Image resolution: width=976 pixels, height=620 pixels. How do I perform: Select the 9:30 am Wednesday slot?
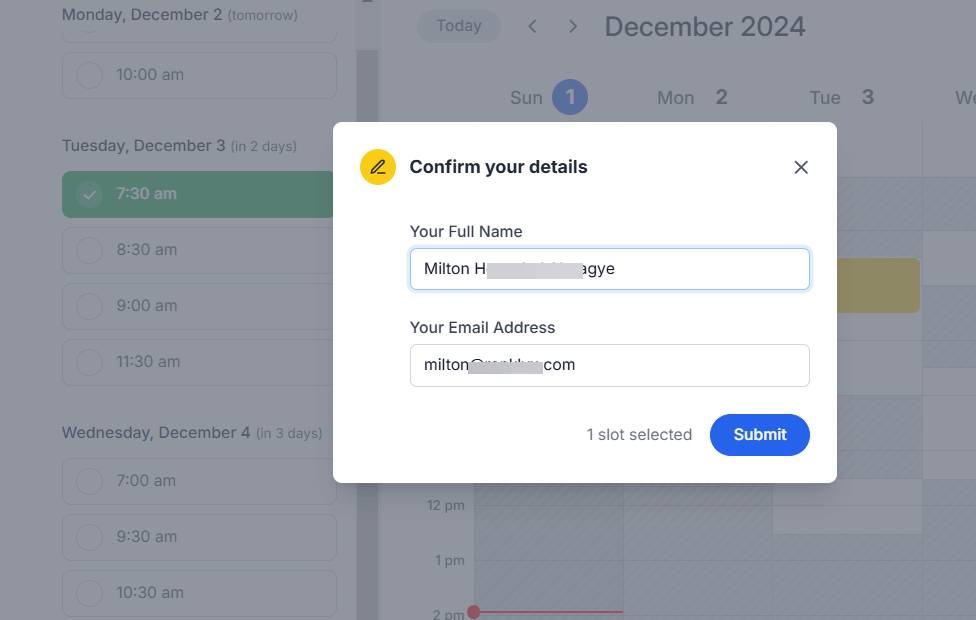tap(198, 537)
